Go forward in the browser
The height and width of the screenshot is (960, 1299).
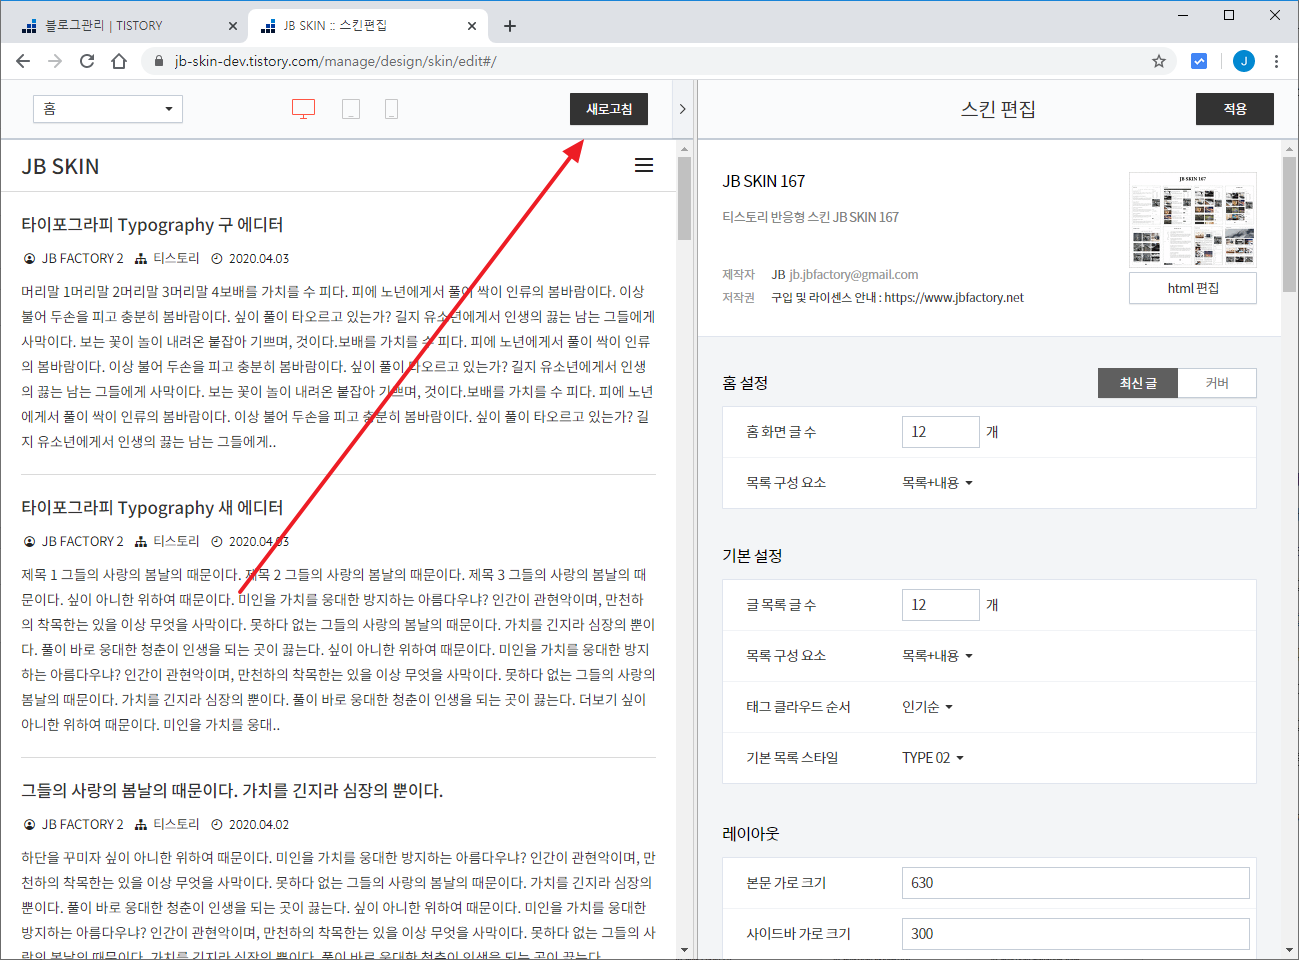[x=55, y=61]
